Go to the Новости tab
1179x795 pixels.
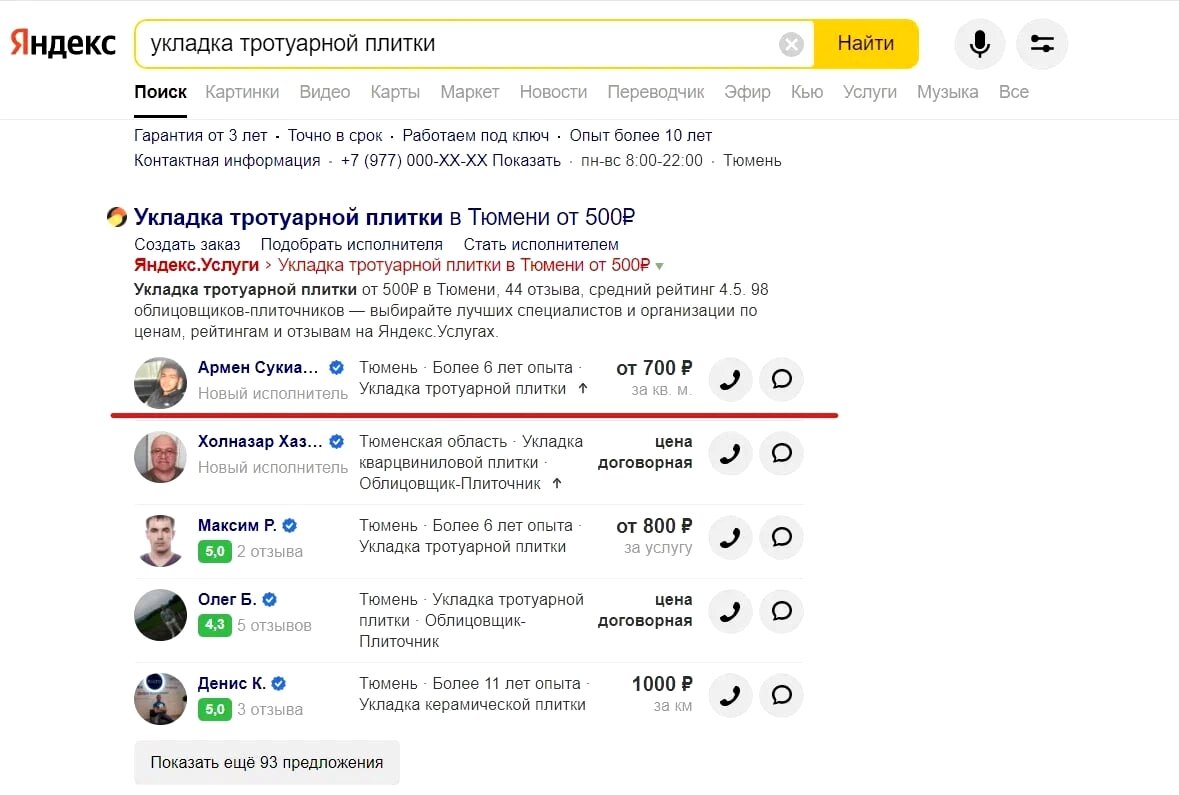pyautogui.click(x=553, y=92)
